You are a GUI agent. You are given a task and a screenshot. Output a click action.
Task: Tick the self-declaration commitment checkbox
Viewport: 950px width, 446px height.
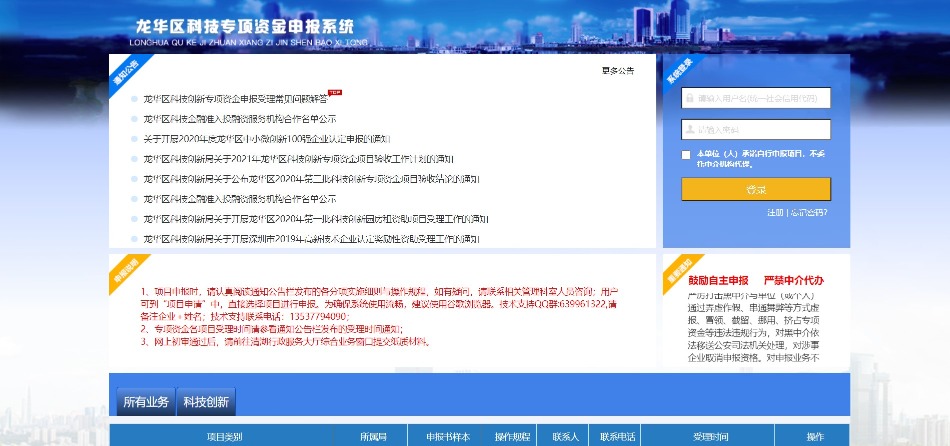point(686,155)
